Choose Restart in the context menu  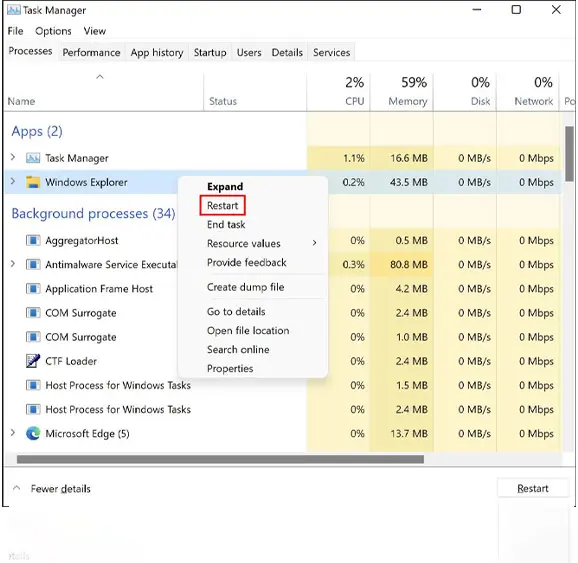point(223,205)
